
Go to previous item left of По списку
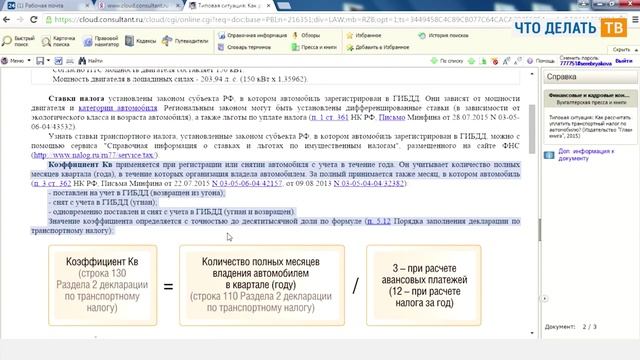(x=434, y=61)
